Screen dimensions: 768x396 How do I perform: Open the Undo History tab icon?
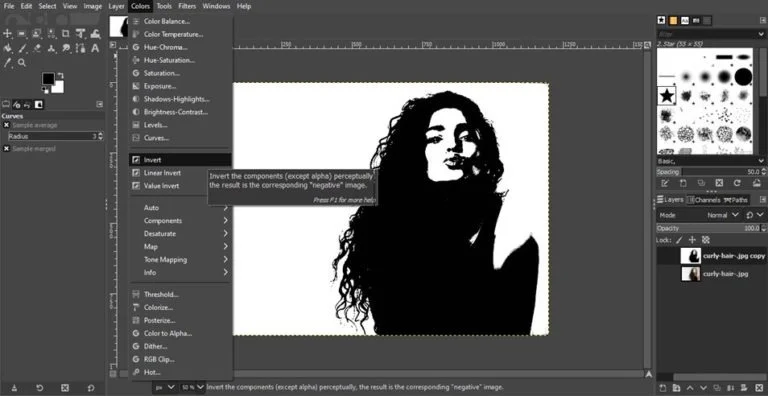pos(27,104)
